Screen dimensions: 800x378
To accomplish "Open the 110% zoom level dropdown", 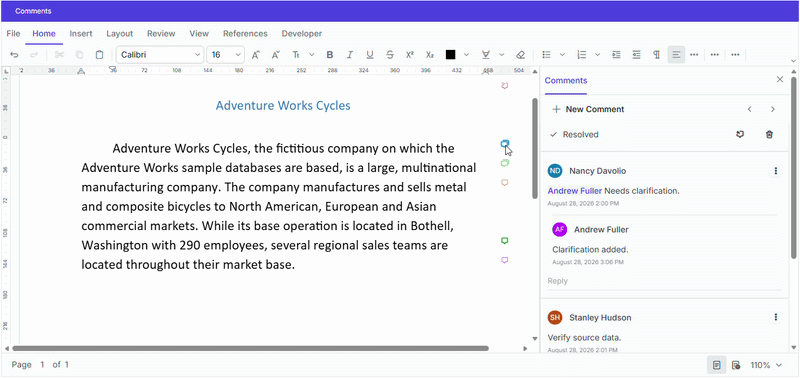I will [x=766, y=365].
